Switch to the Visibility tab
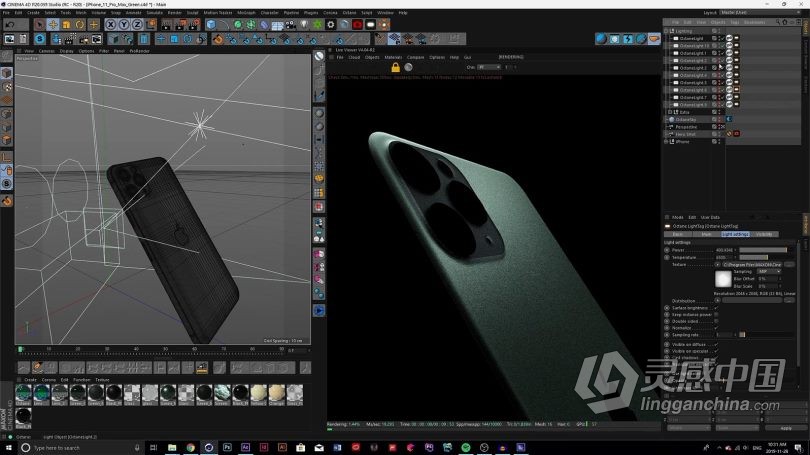The height and width of the screenshot is (455, 810). pos(764,234)
